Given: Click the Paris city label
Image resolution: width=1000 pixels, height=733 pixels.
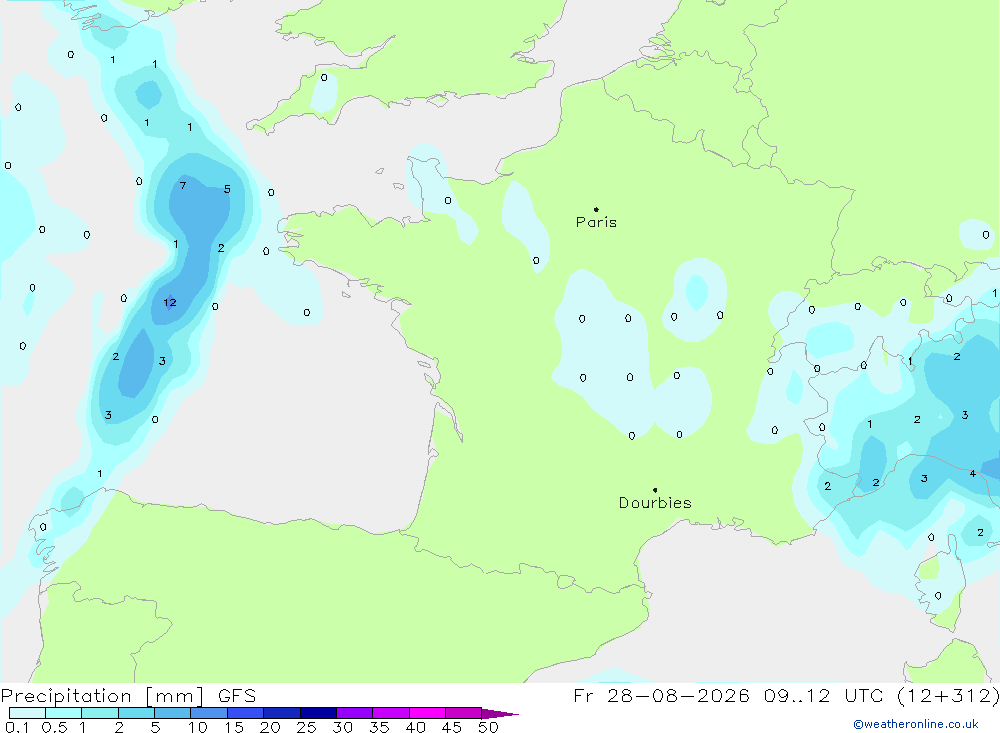Looking at the screenshot, I should tap(596, 222).
